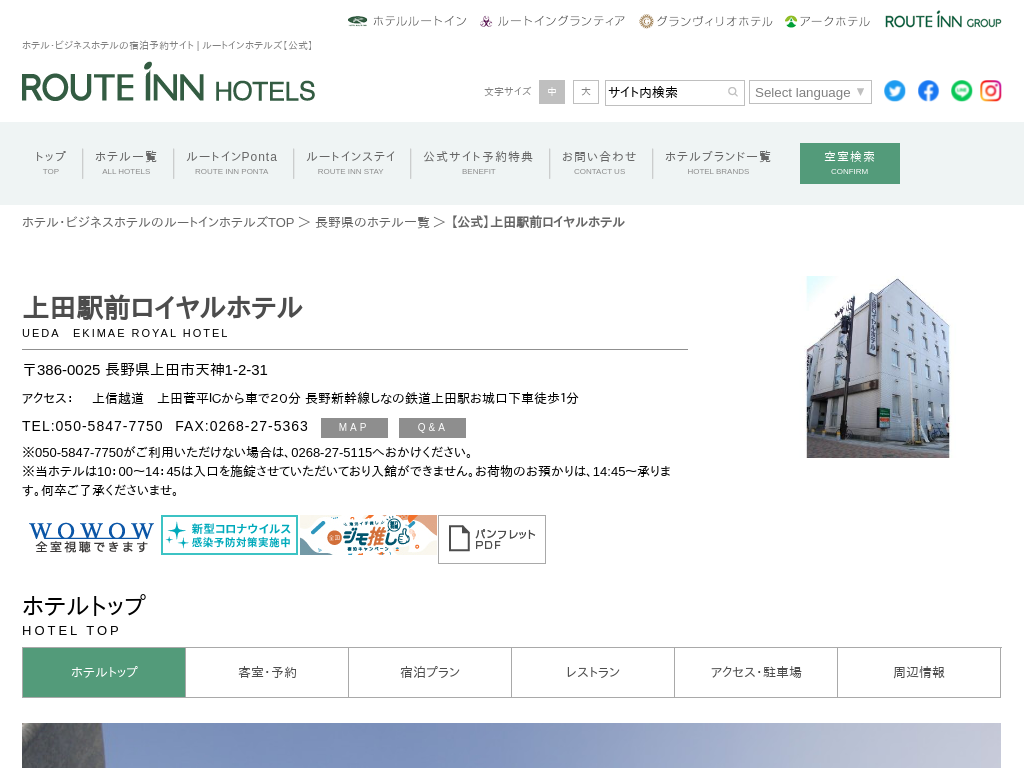Click the TEL:050-5847-7750 phone number

92,426
